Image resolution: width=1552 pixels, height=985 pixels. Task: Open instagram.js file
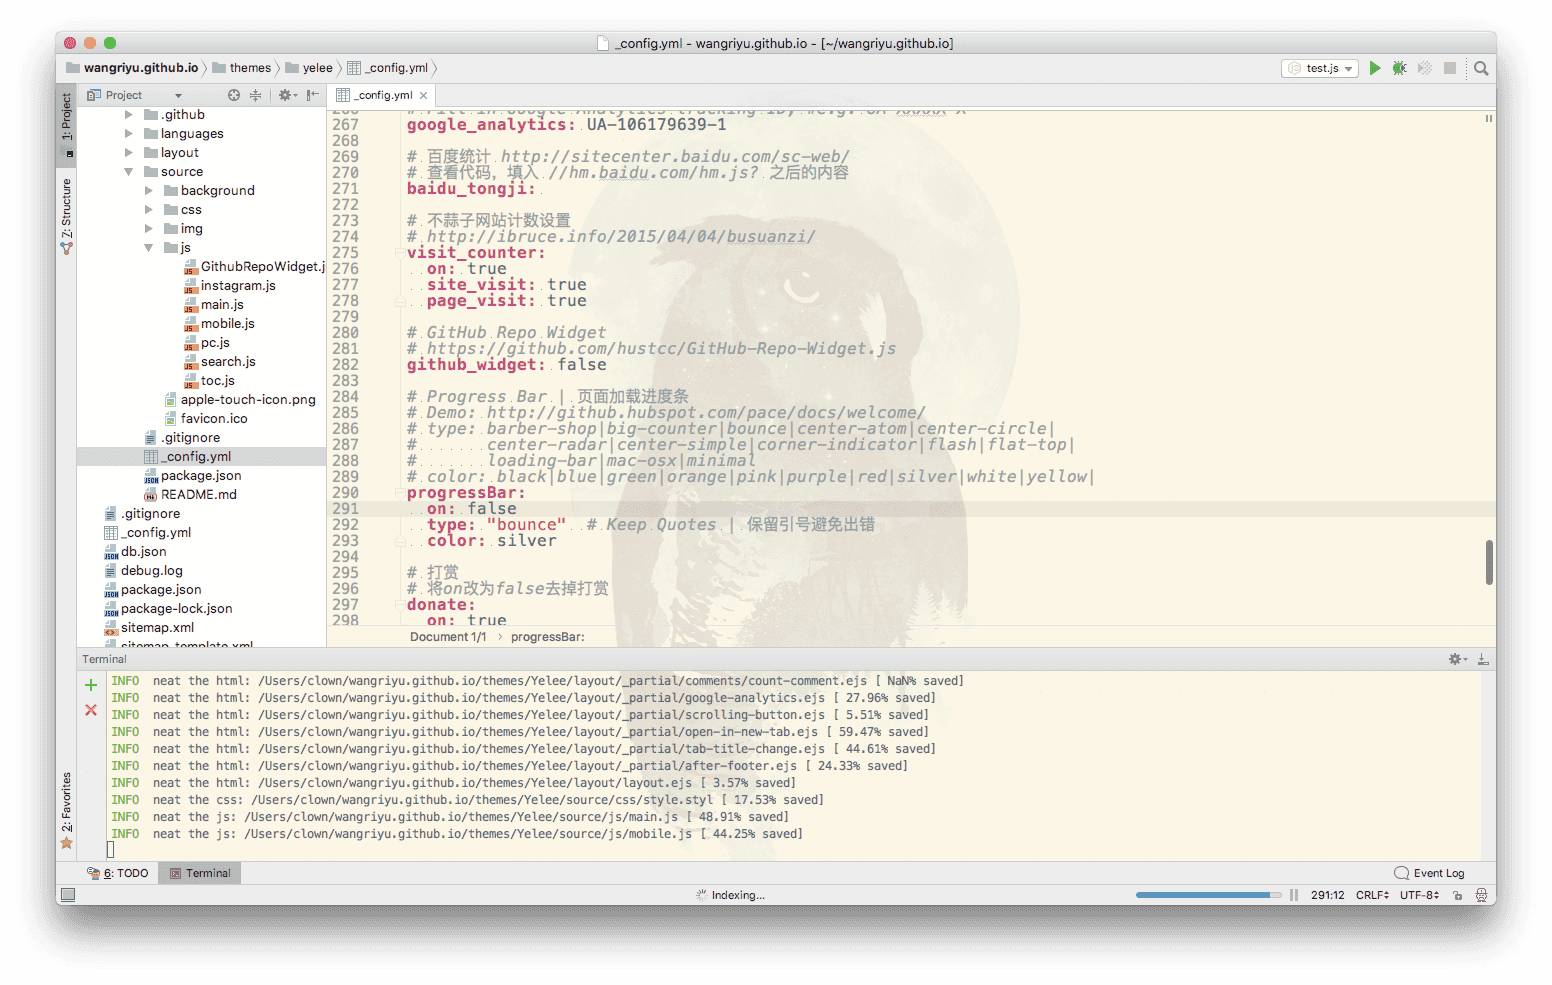[x=230, y=286]
